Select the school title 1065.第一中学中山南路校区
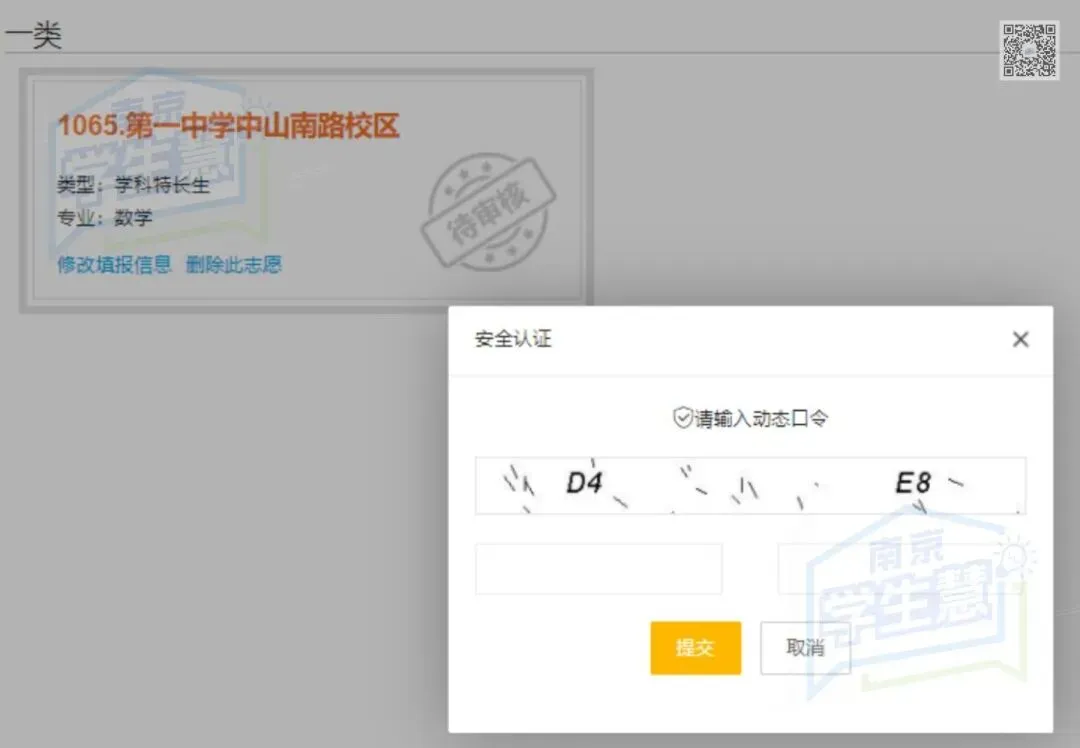This screenshot has width=1080, height=748. [x=228, y=127]
